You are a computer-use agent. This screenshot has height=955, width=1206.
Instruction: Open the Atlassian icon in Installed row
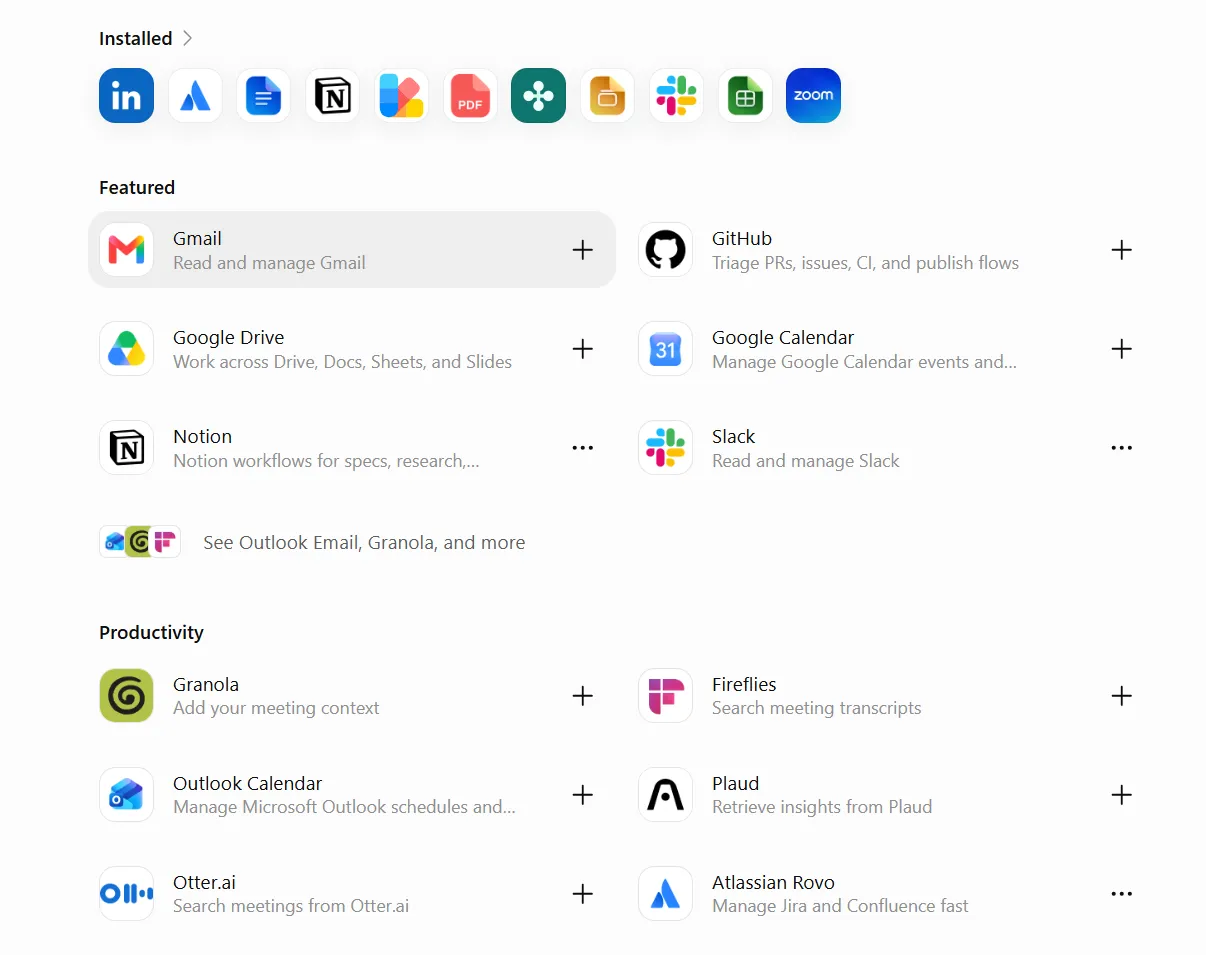coord(195,96)
